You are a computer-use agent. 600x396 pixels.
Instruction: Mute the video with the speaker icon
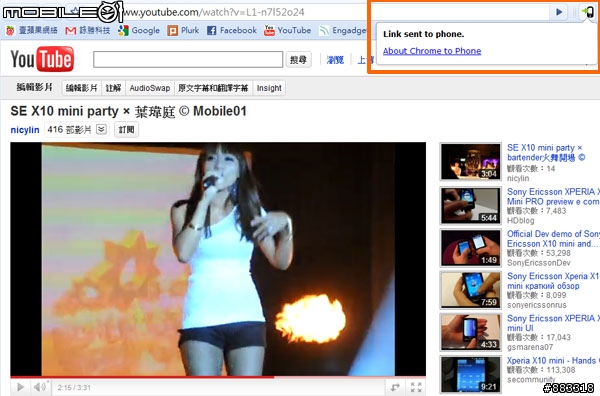[x=39, y=387]
